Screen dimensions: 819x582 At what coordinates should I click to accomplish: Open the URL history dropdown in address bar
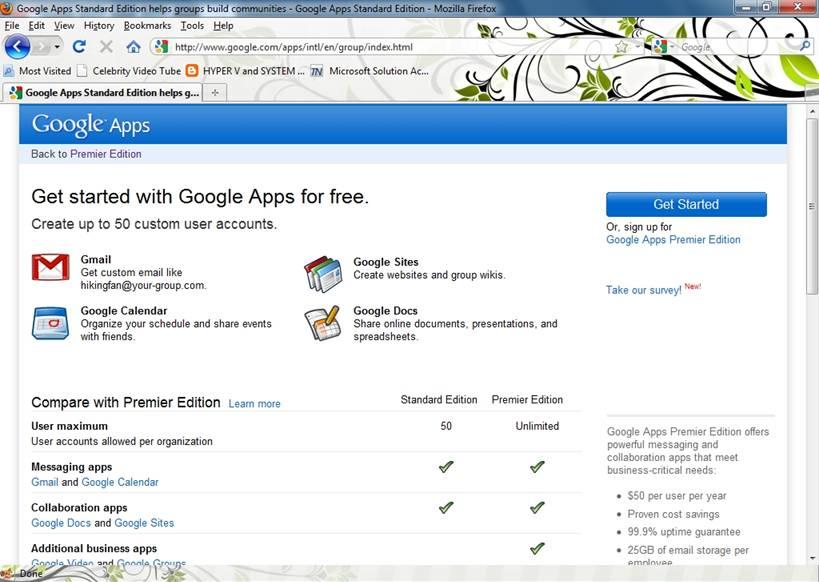point(638,47)
